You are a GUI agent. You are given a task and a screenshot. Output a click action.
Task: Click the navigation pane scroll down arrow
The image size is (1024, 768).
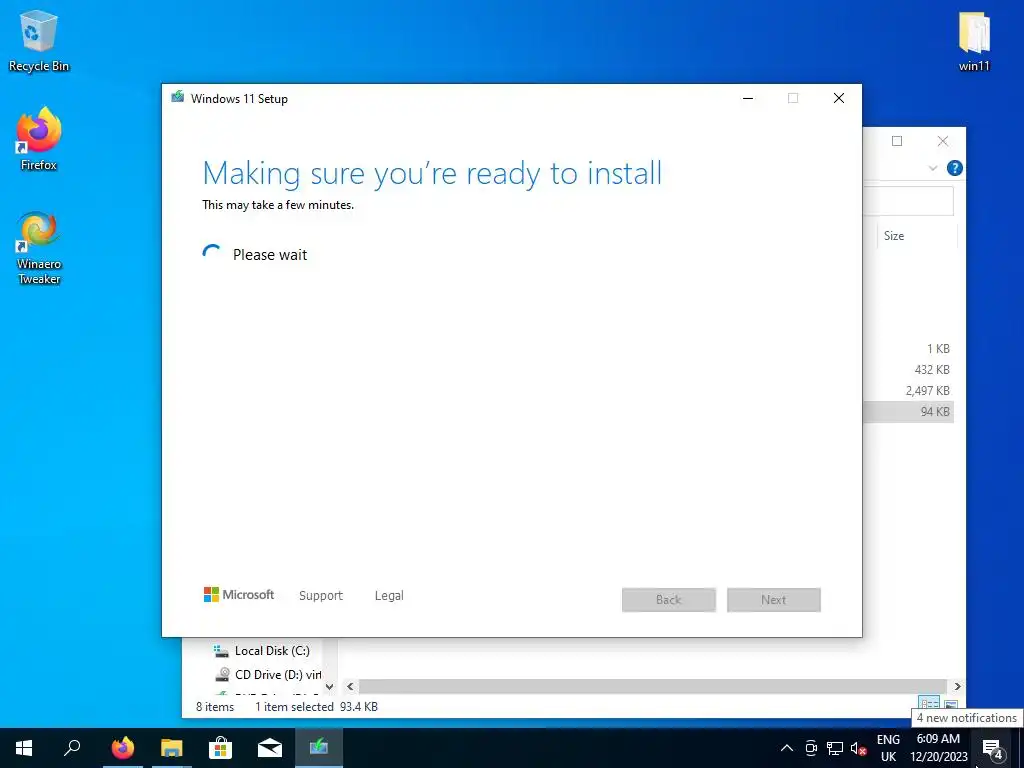coord(329,686)
